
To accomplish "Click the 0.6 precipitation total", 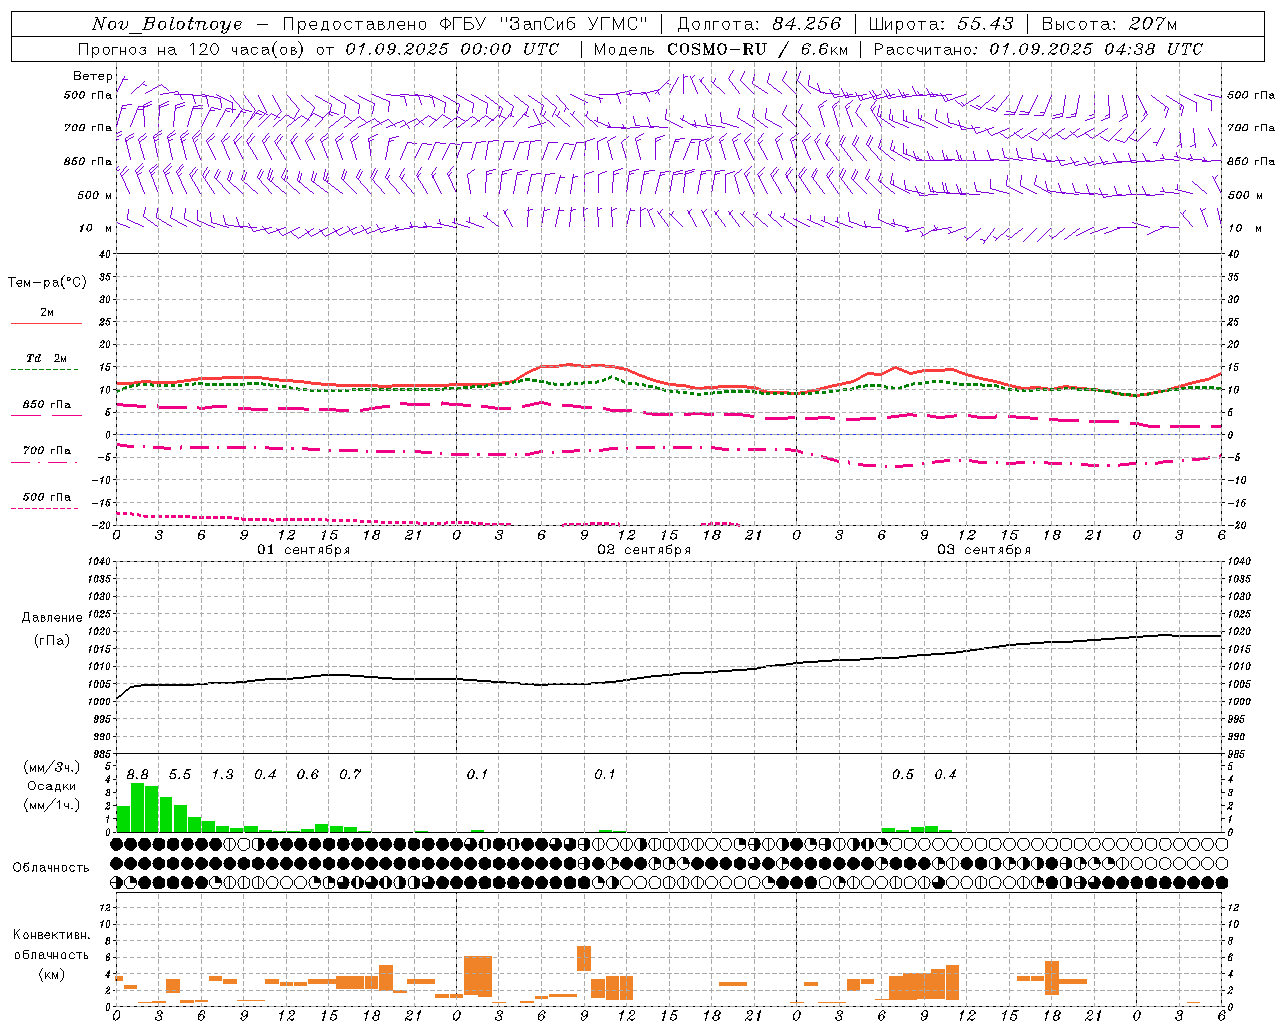I will point(307,774).
